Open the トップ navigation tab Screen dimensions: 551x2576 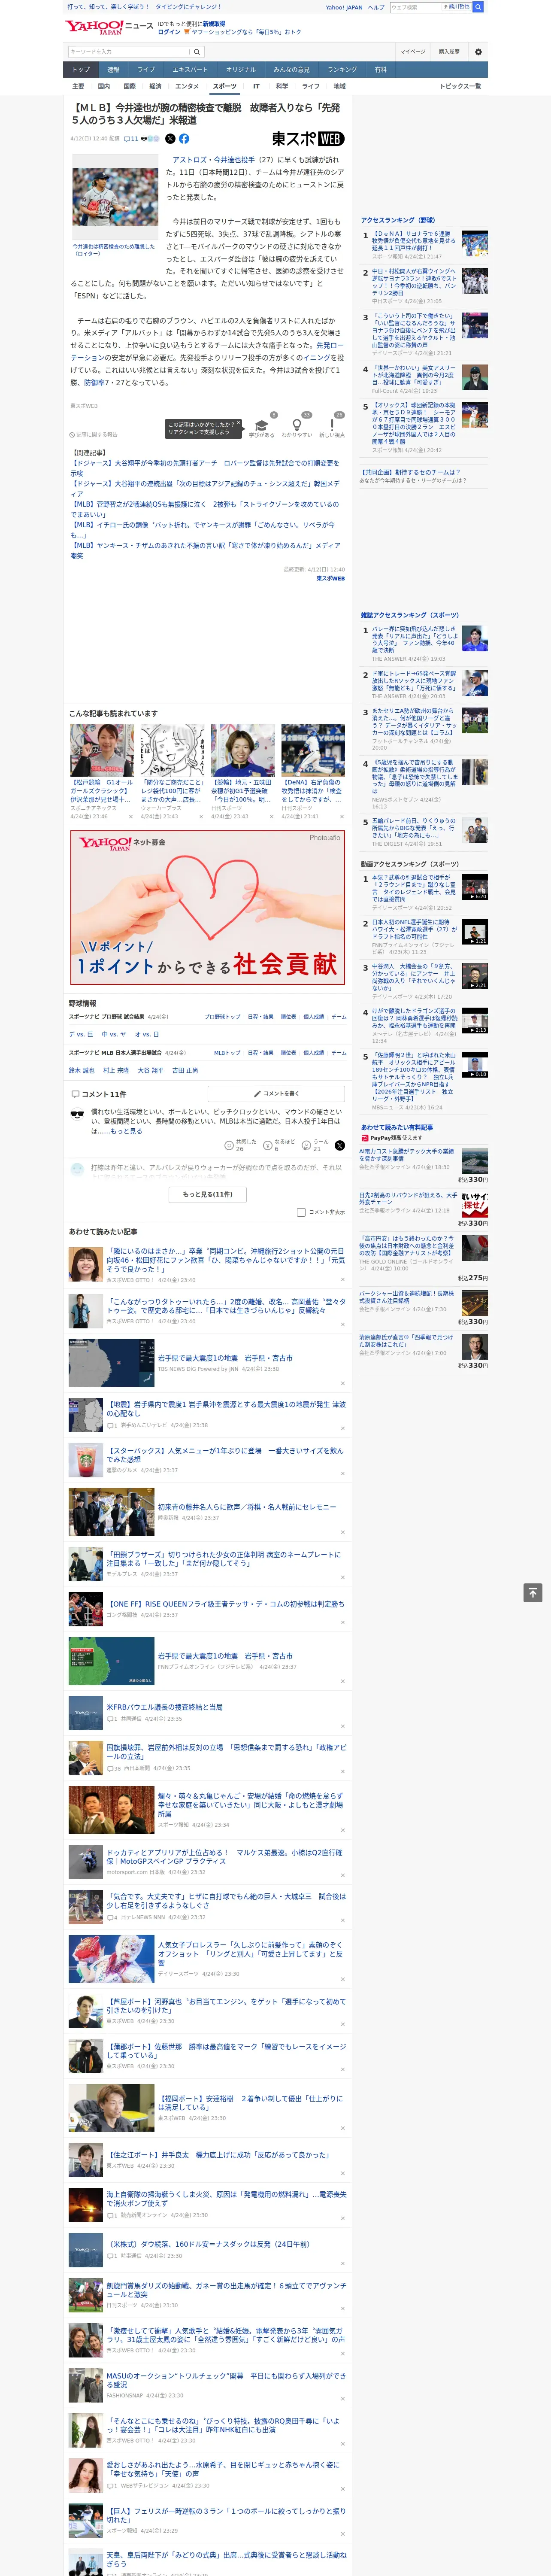(x=81, y=70)
